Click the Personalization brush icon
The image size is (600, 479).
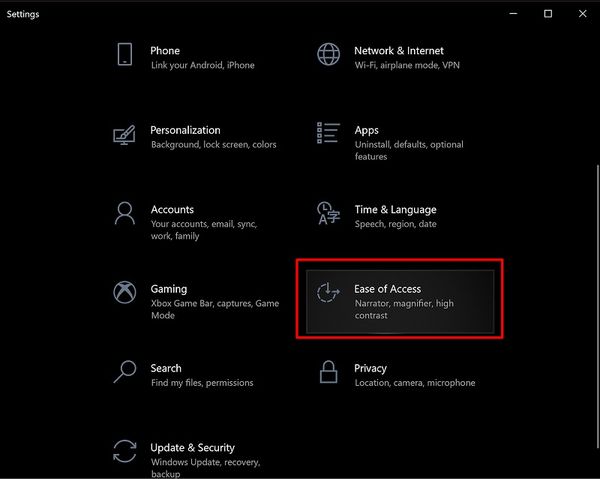pyautogui.click(x=125, y=134)
